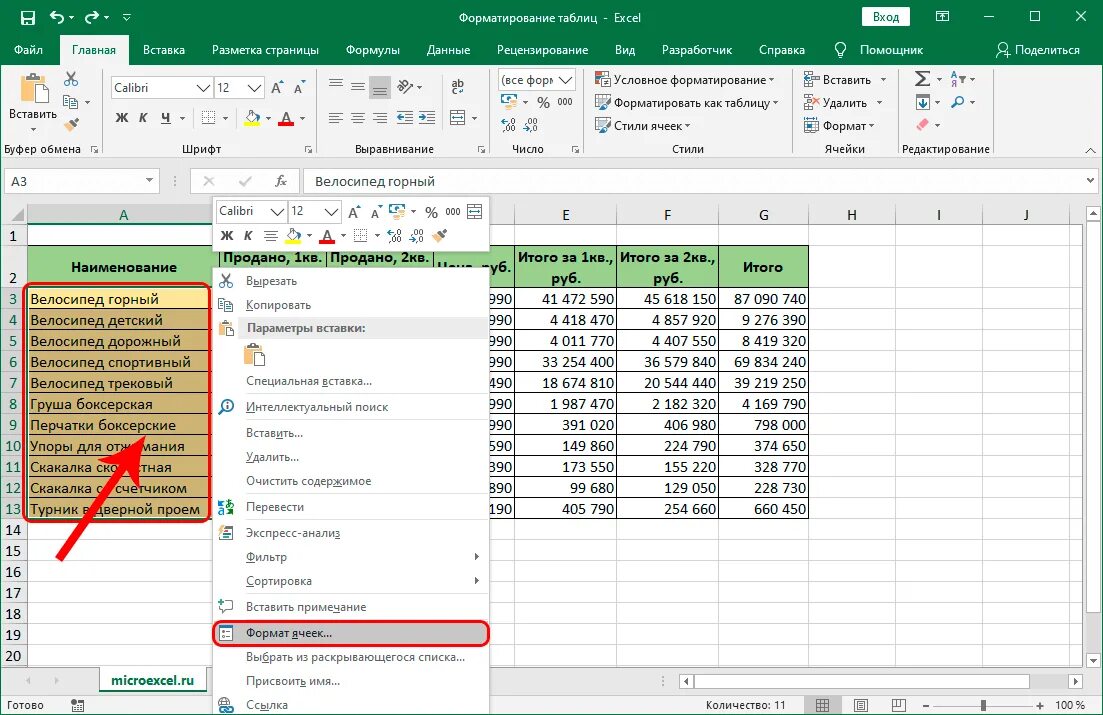
Task: Undo the last action
Action: [x=57, y=18]
